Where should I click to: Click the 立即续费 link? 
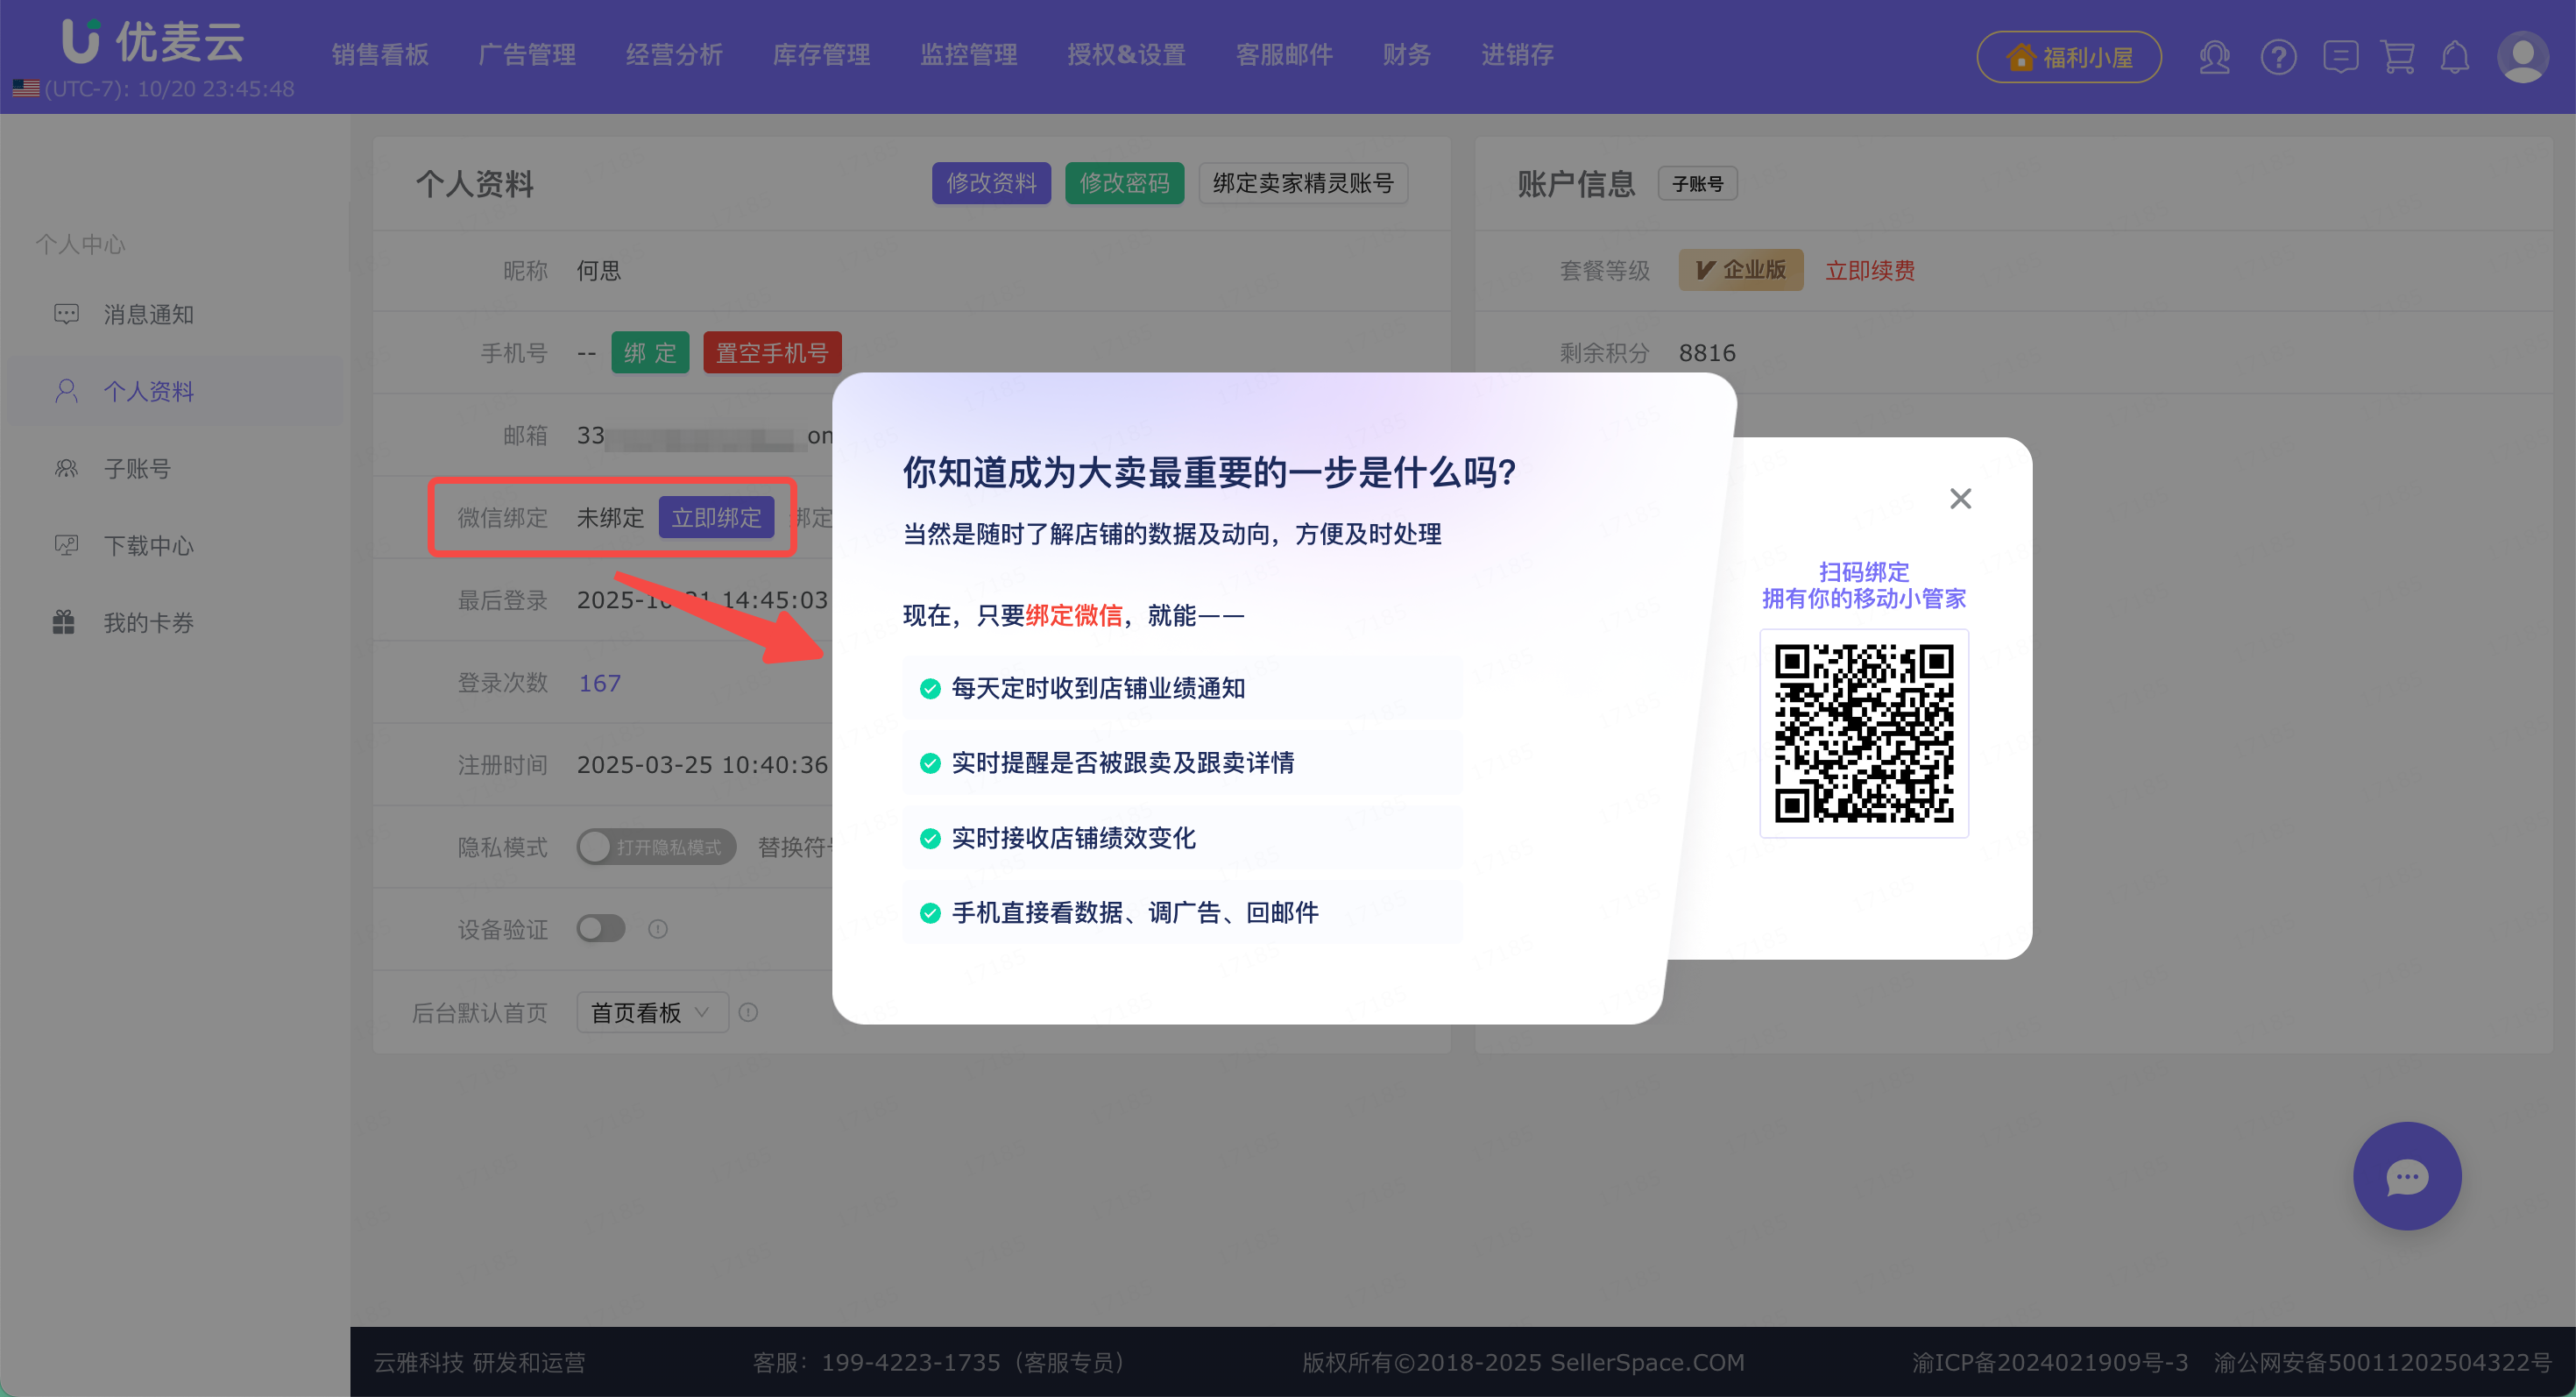pyautogui.click(x=1869, y=271)
